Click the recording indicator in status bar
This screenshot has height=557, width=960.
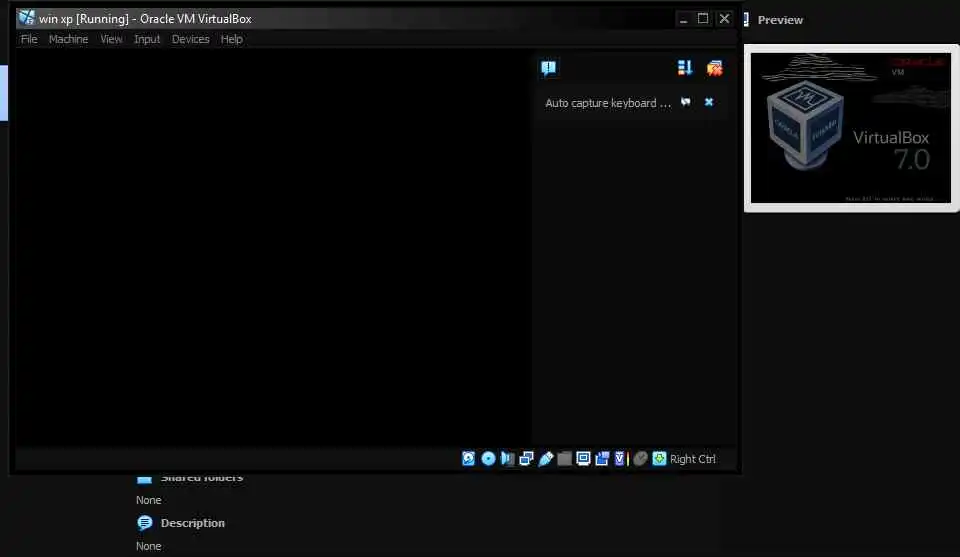(602, 458)
